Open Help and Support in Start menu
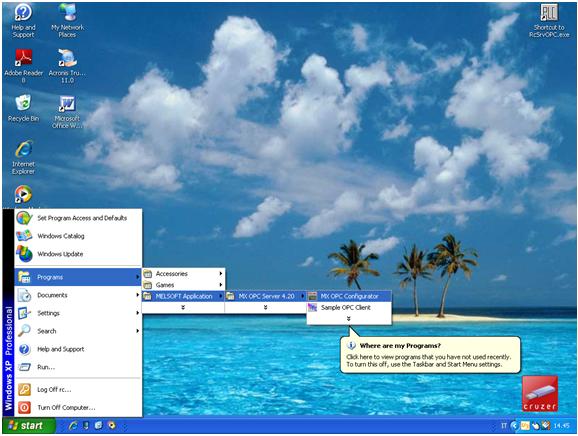 [78, 349]
